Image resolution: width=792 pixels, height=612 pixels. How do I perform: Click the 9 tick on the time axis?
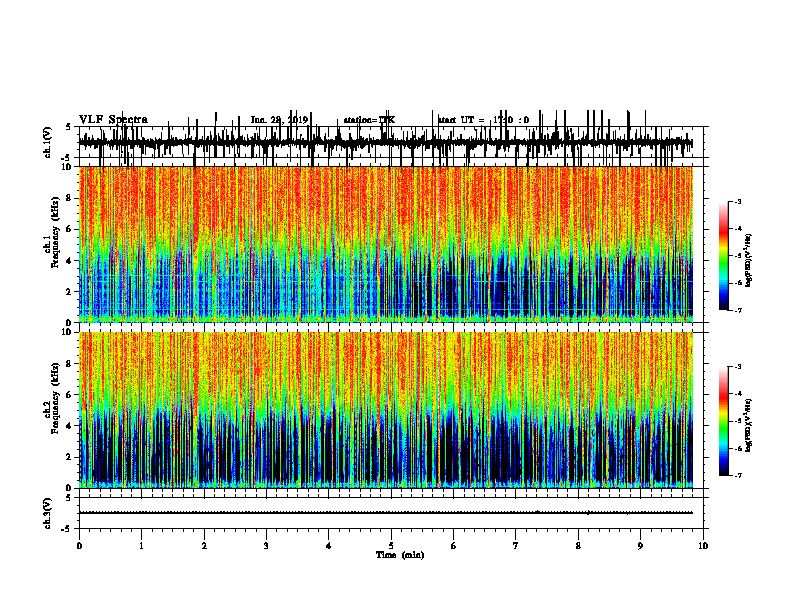(x=640, y=546)
